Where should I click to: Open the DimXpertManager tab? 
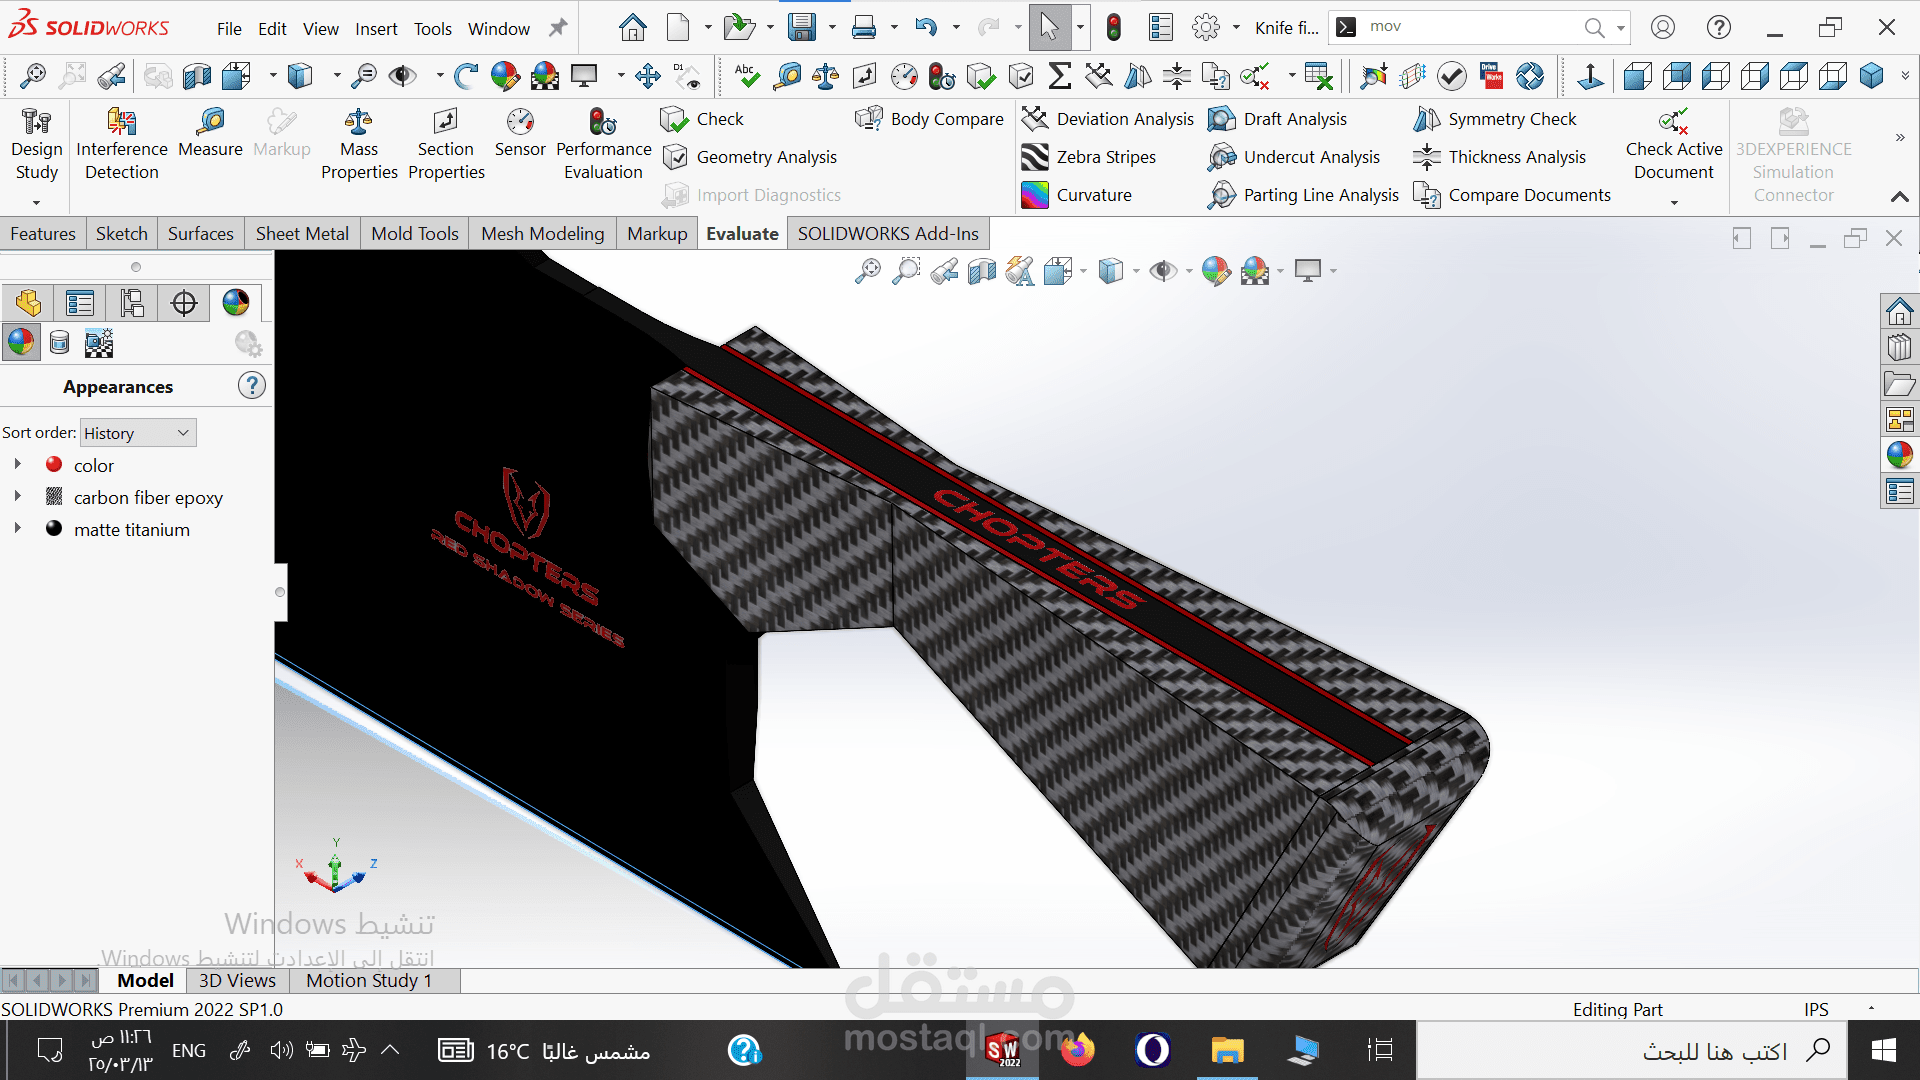click(184, 303)
